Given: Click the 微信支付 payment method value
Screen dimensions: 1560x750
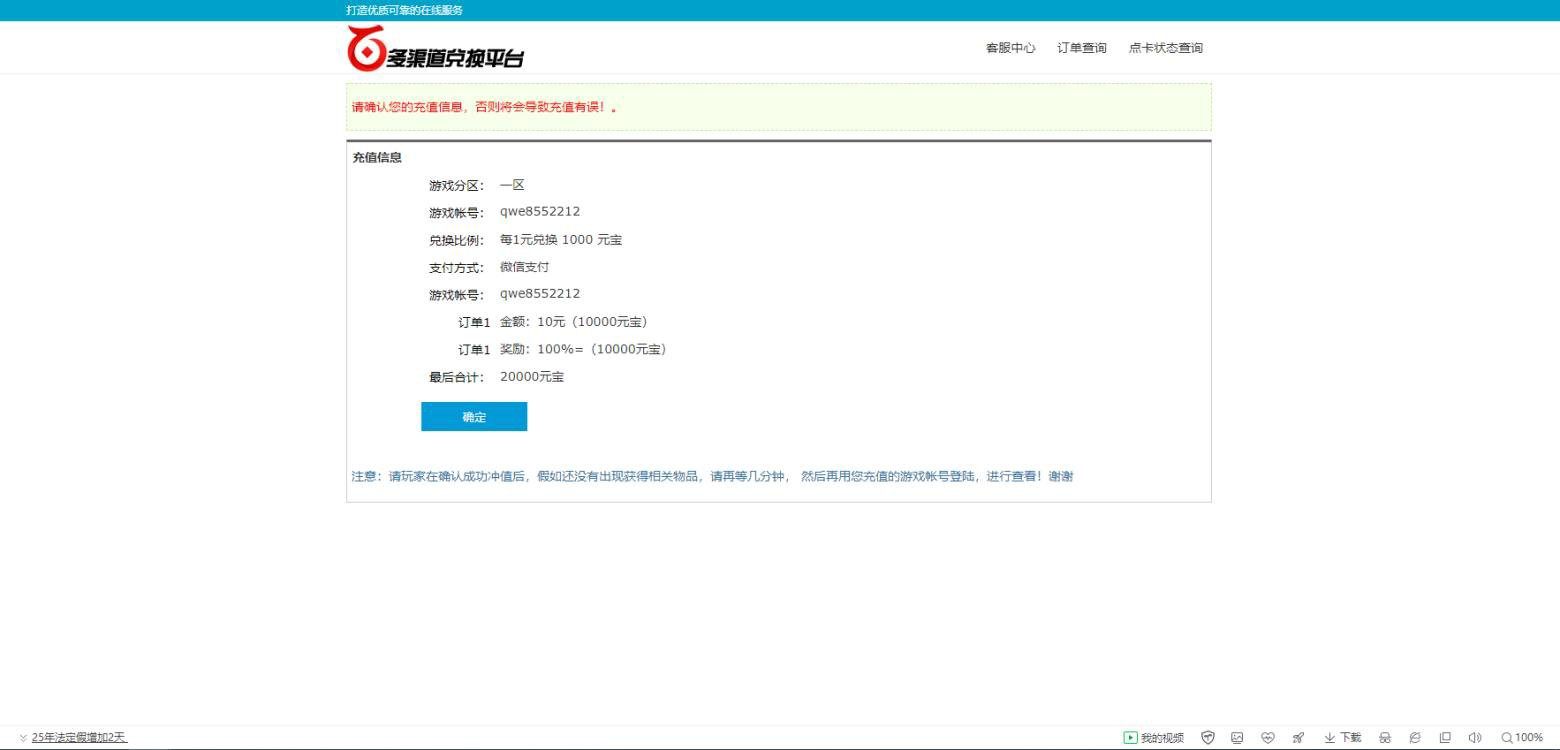Looking at the screenshot, I should click(525, 267).
